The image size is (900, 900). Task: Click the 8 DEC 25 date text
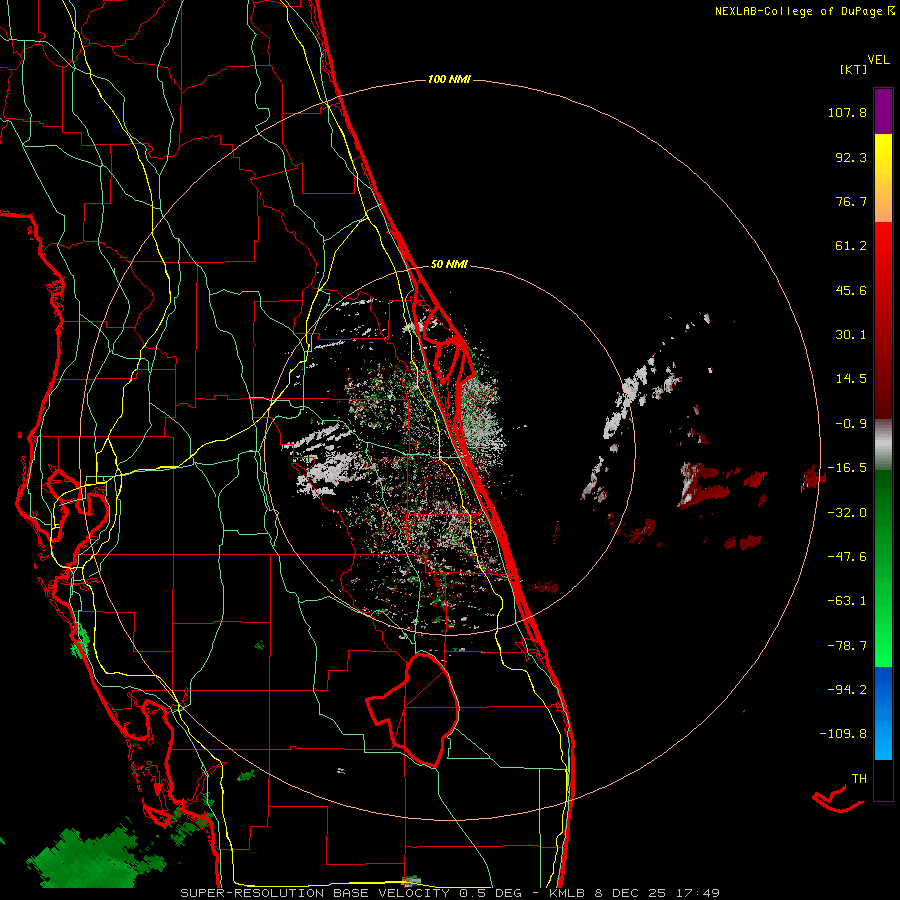[x=632, y=893]
